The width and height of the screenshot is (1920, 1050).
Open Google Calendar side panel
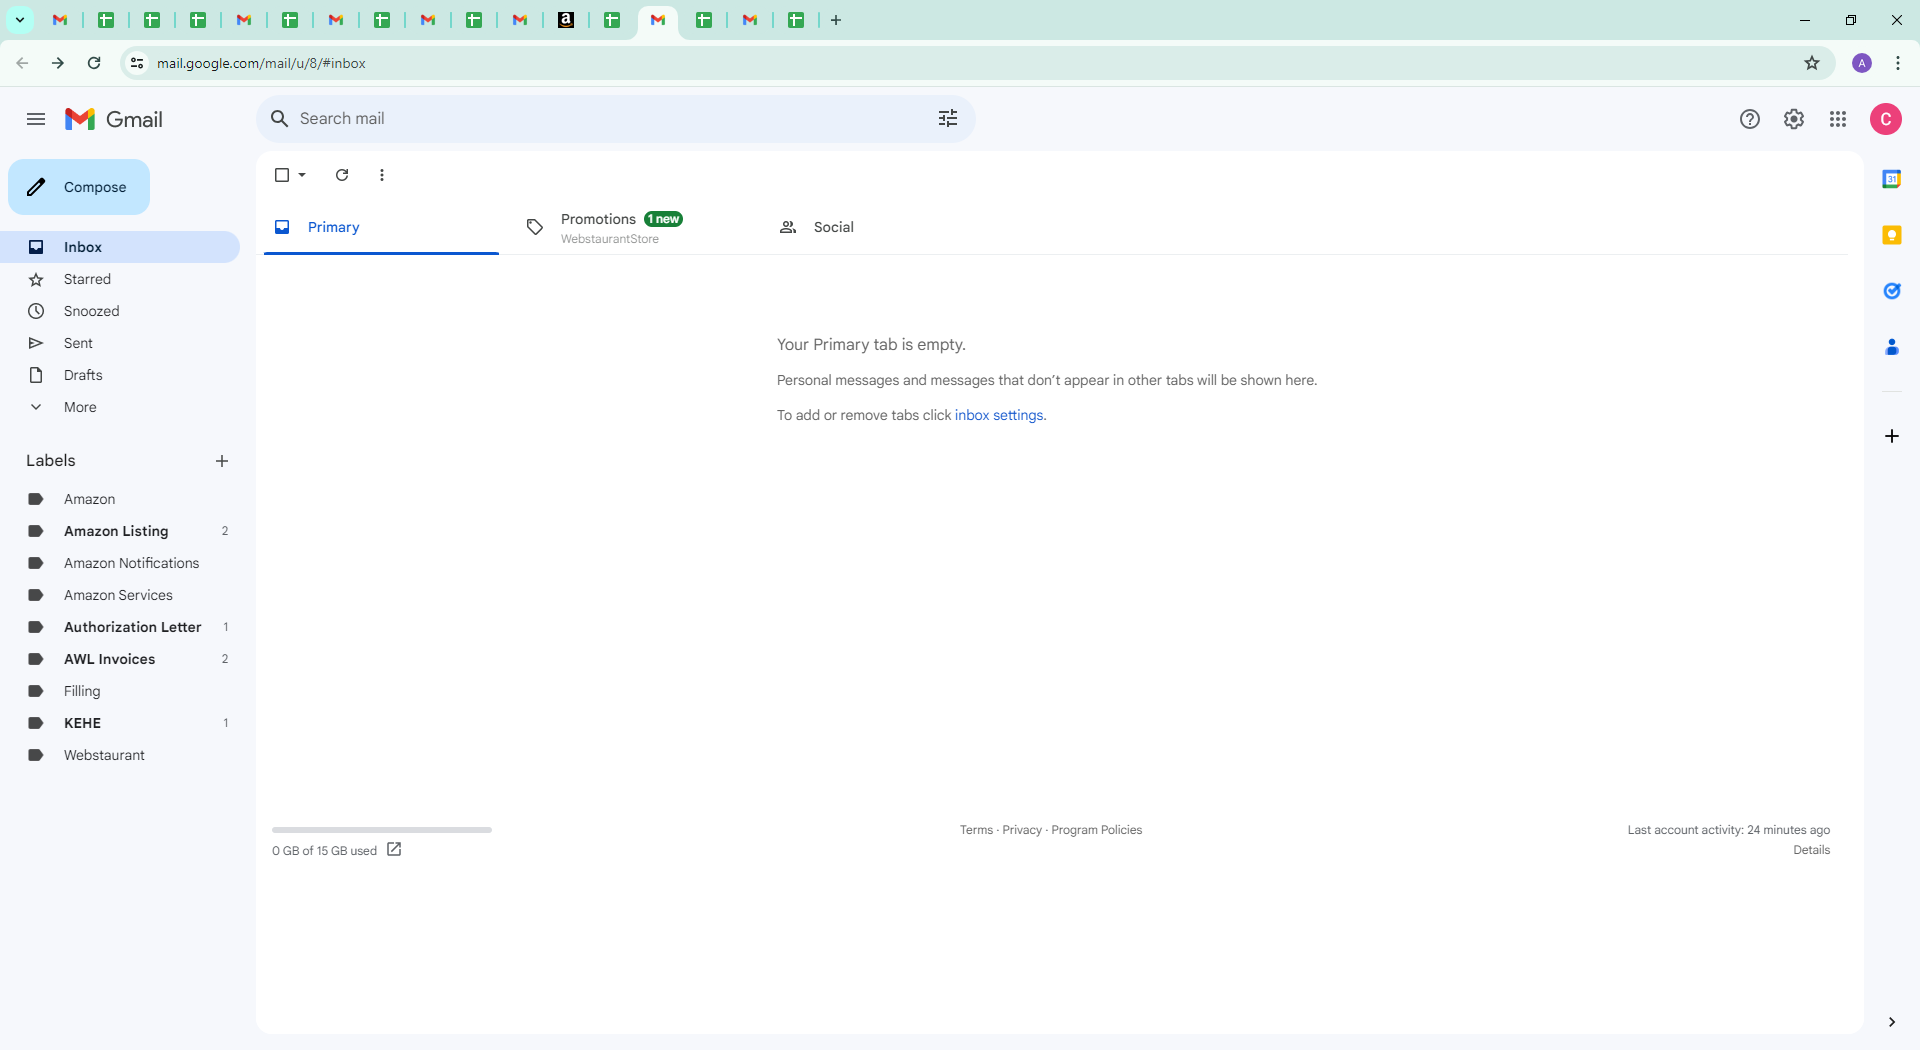click(1892, 179)
